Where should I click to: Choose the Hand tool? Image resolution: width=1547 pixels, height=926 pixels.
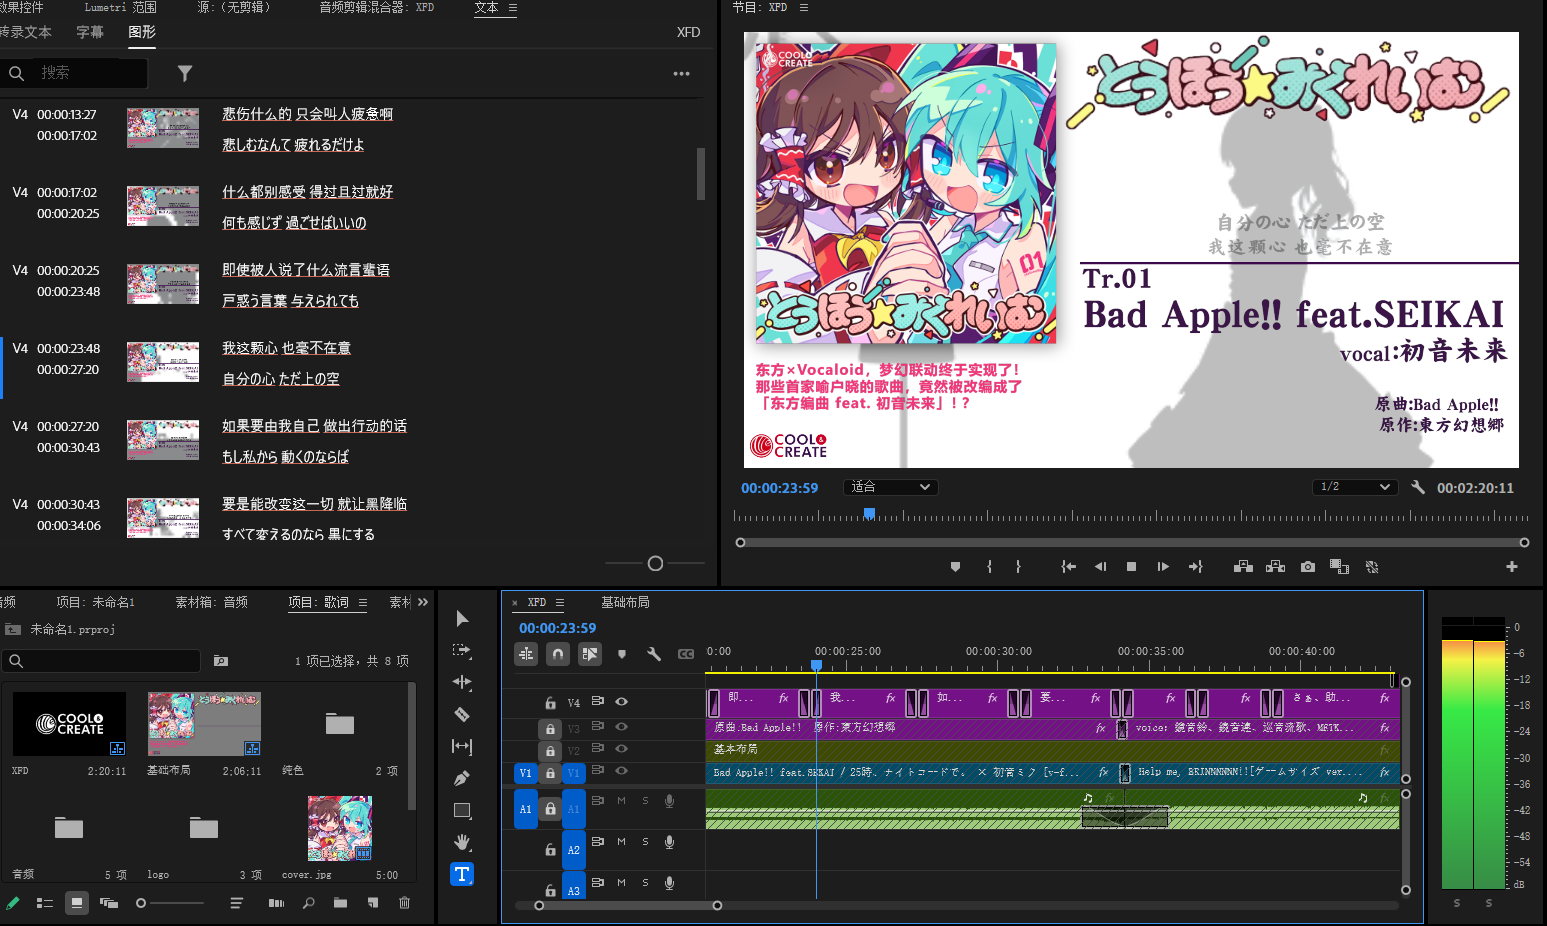tap(462, 842)
